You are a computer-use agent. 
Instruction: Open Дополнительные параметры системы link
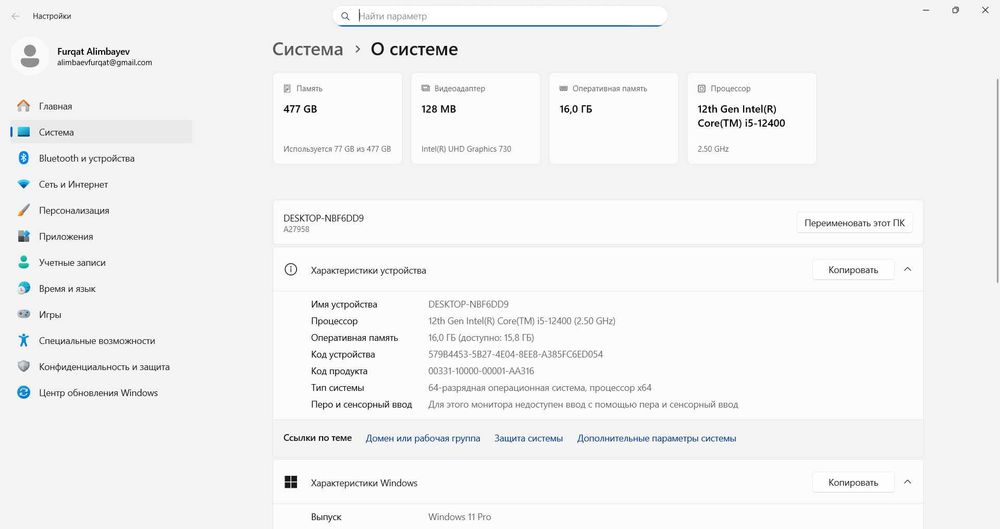tap(656, 438)
